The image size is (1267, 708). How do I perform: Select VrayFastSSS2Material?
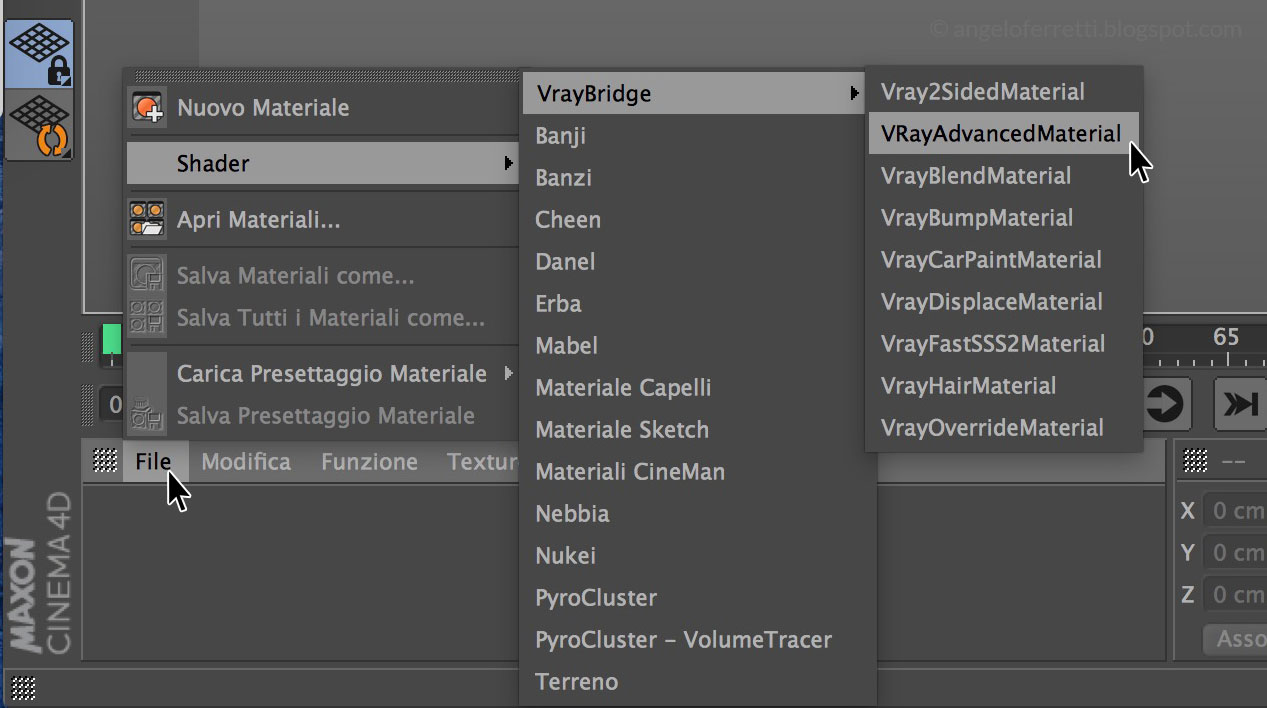(x=1004, y=344)
